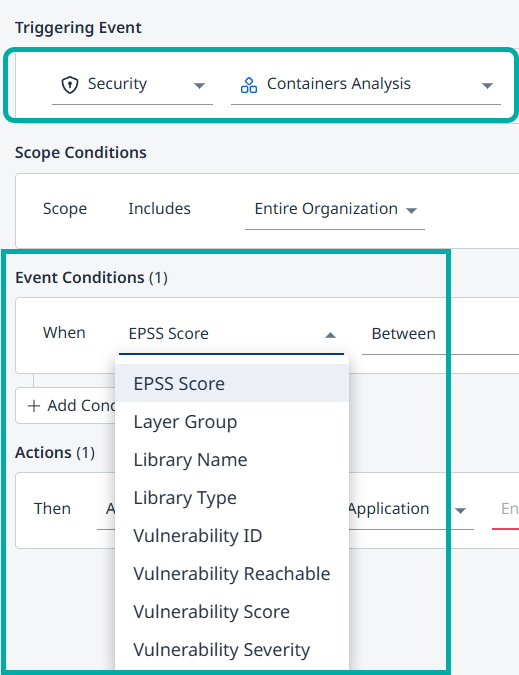Screen dimensions: 519x675
Task: Choose Vulnerability Severity option
Action: tap(232, 650)
